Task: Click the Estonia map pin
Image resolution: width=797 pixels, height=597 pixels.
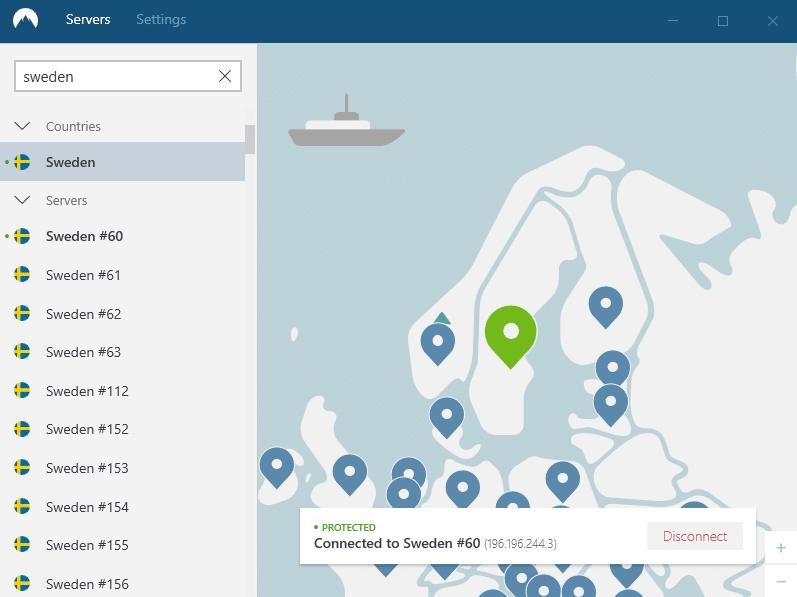Action: [612, 367]
